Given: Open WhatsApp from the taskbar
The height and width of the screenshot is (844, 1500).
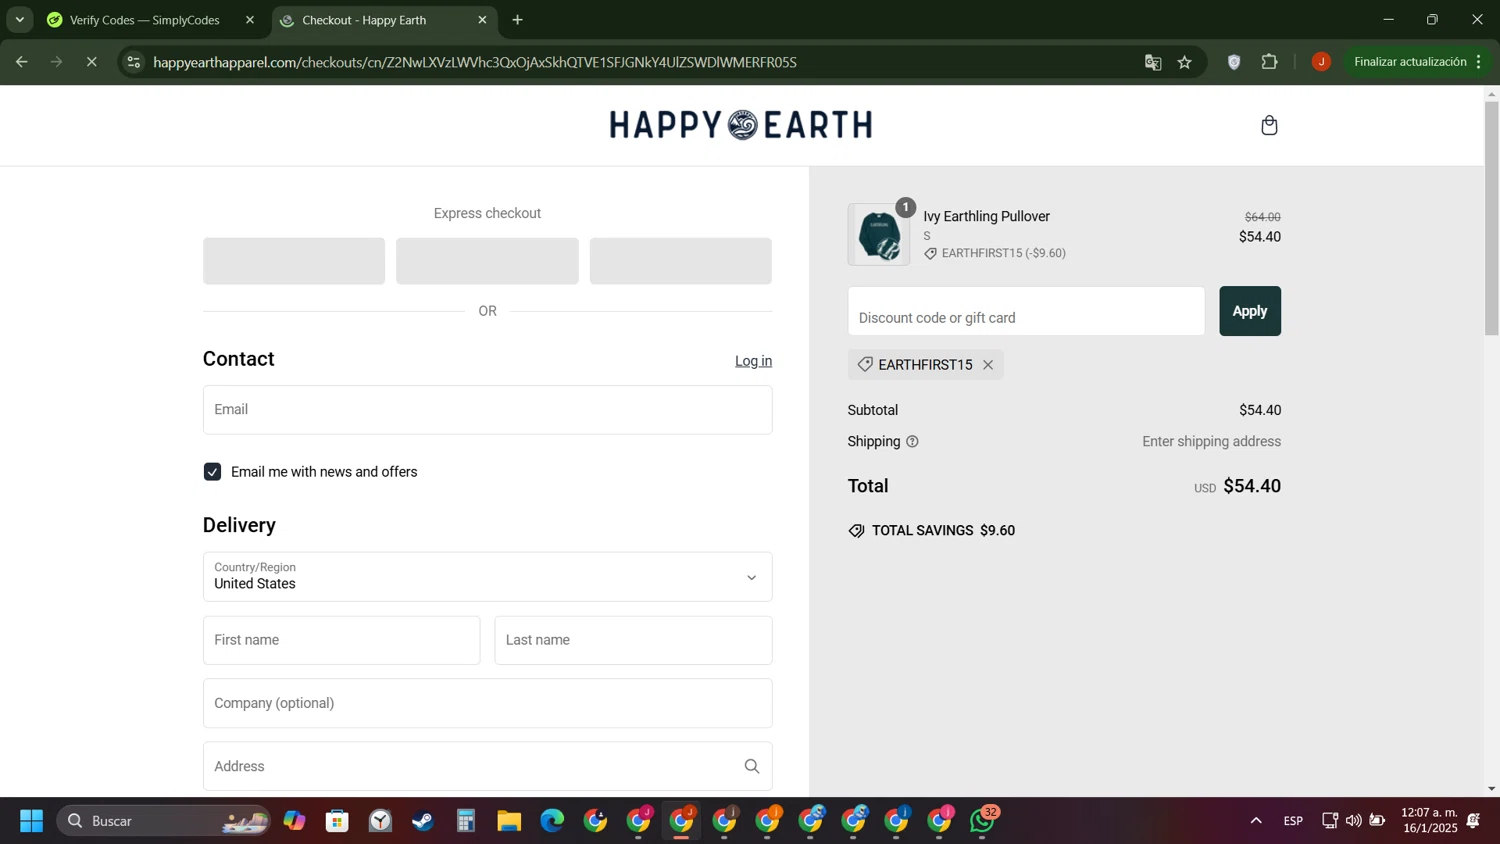Looking at the screenshot, I should tap(984, 821).
